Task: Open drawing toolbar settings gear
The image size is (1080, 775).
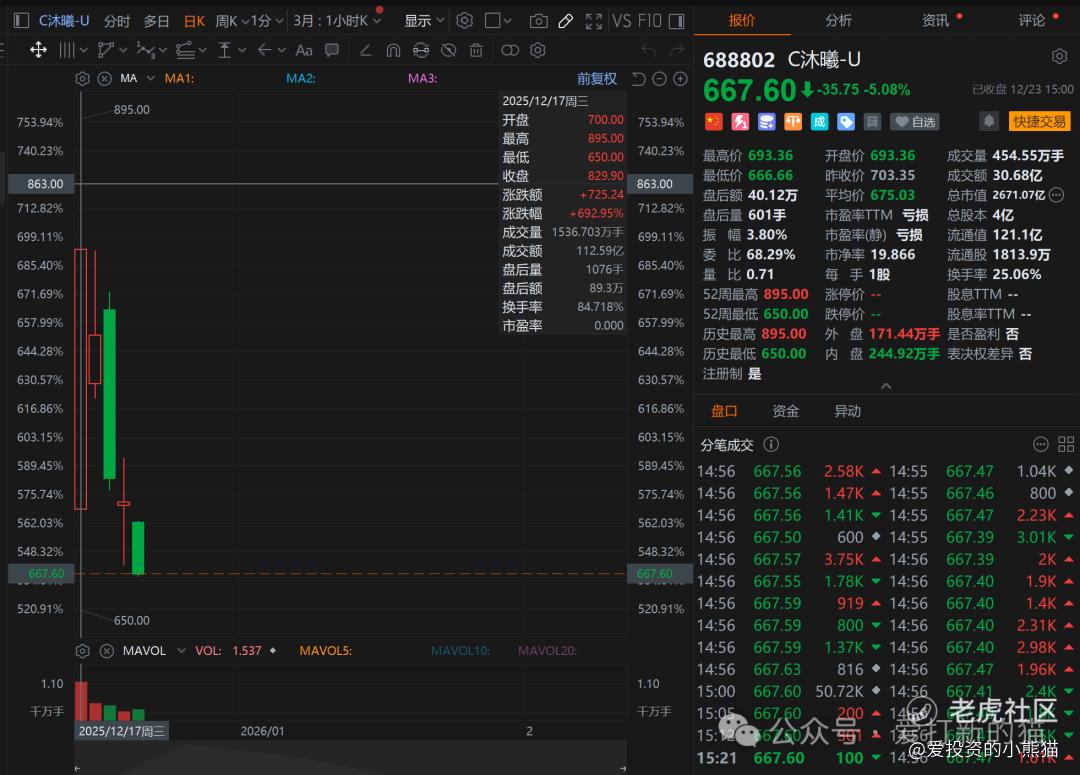Action: point(538,50)
